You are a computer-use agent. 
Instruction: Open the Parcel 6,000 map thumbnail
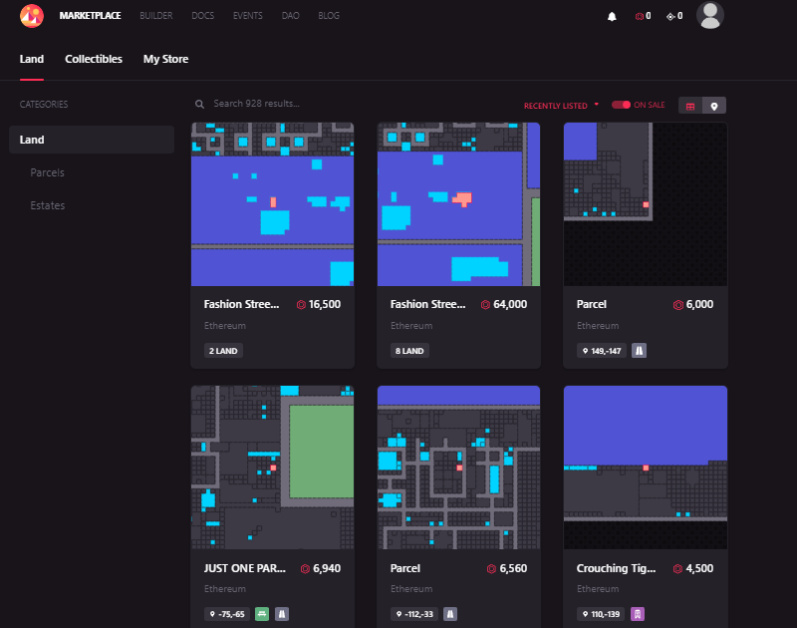646,204
